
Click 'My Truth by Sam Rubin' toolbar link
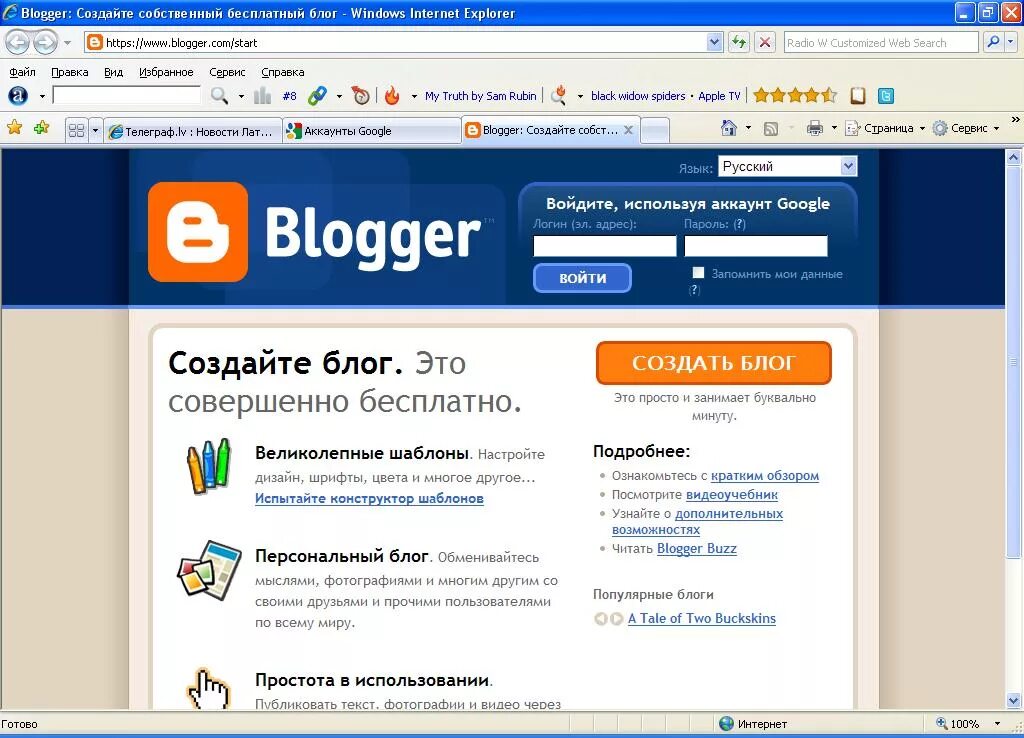point(481,96)
